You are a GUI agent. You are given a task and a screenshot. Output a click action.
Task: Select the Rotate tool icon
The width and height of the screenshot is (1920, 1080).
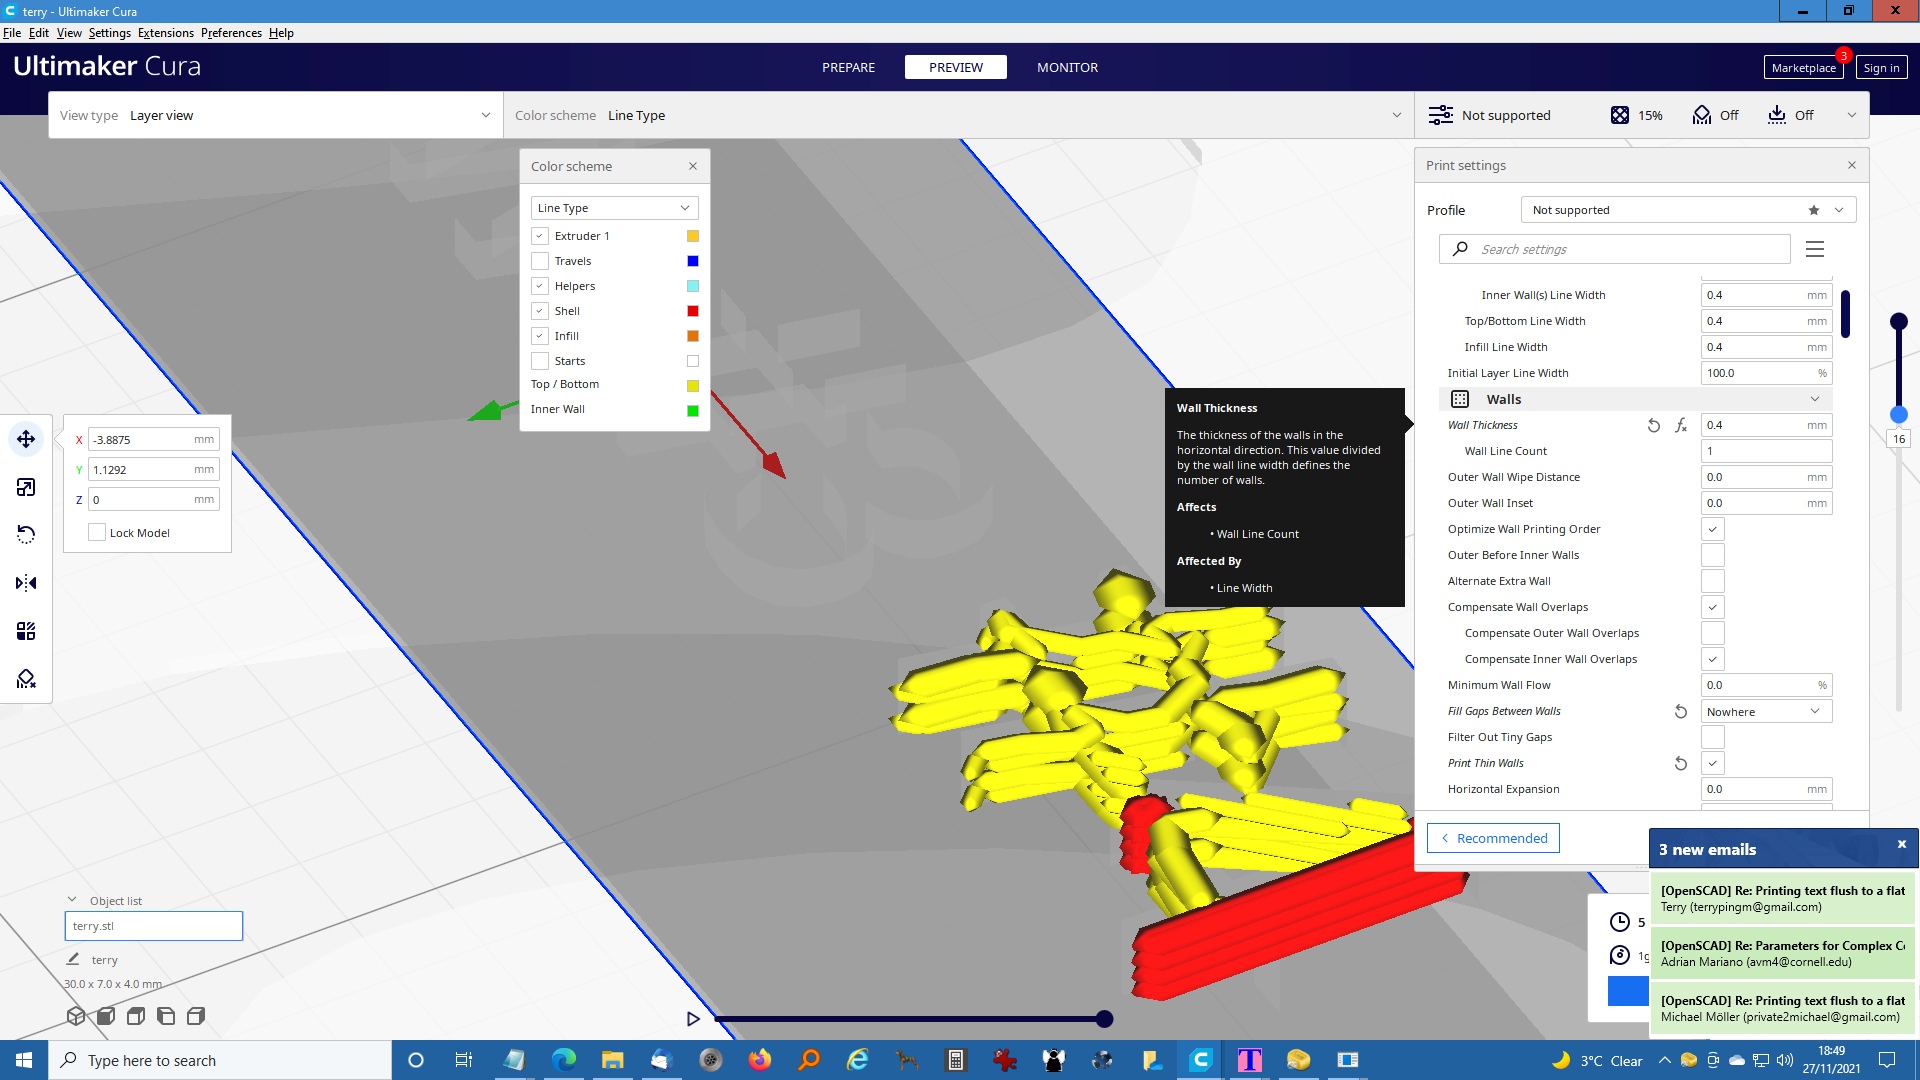tap(26, 535)
